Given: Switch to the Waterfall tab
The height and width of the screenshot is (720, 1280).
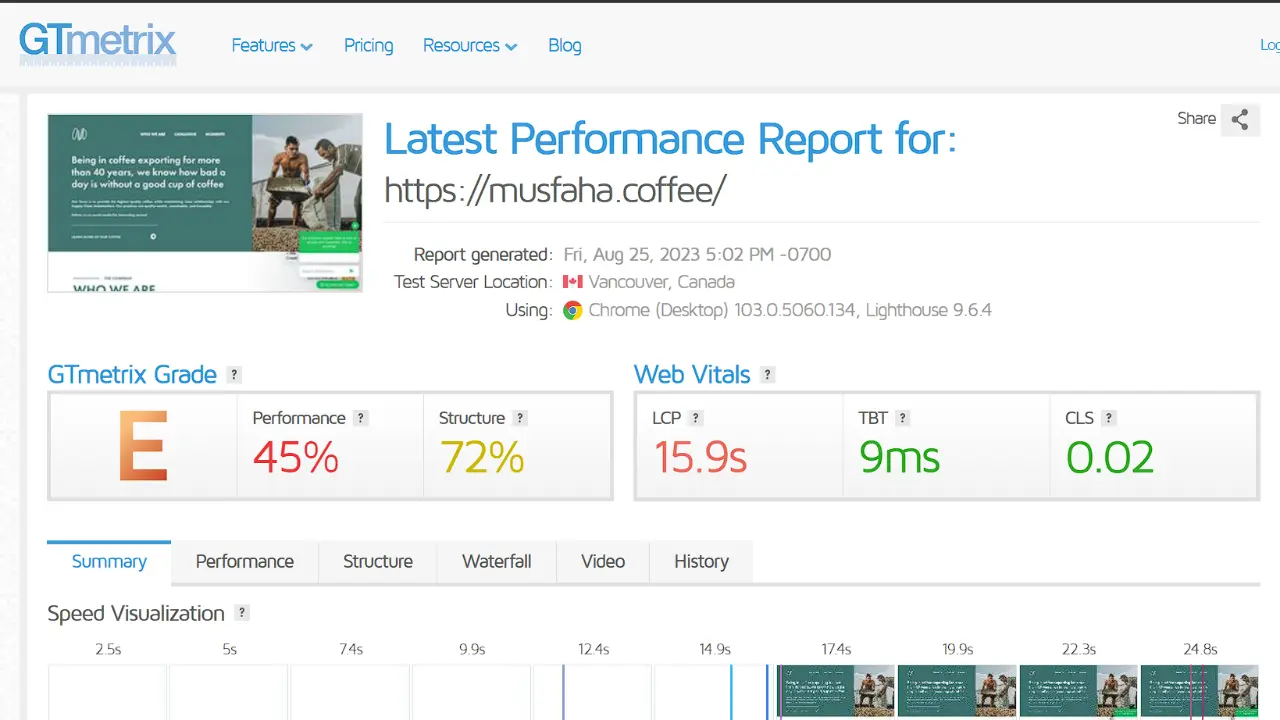Looking at the screenshot, I should coord(496,562).
